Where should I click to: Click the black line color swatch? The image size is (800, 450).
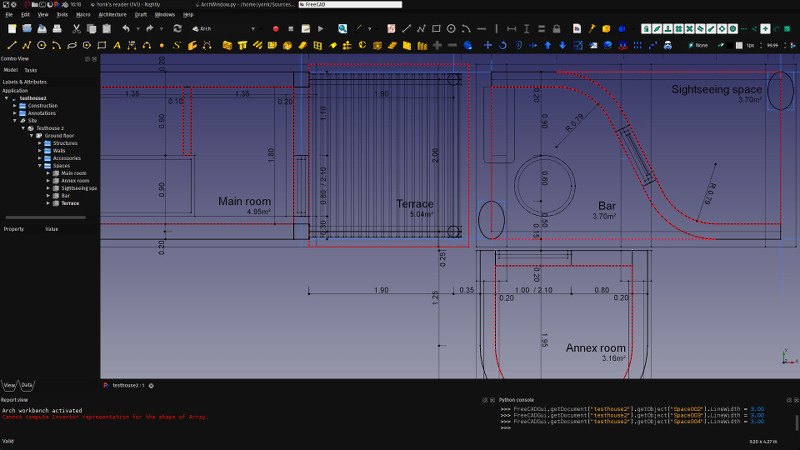(730, 45)
